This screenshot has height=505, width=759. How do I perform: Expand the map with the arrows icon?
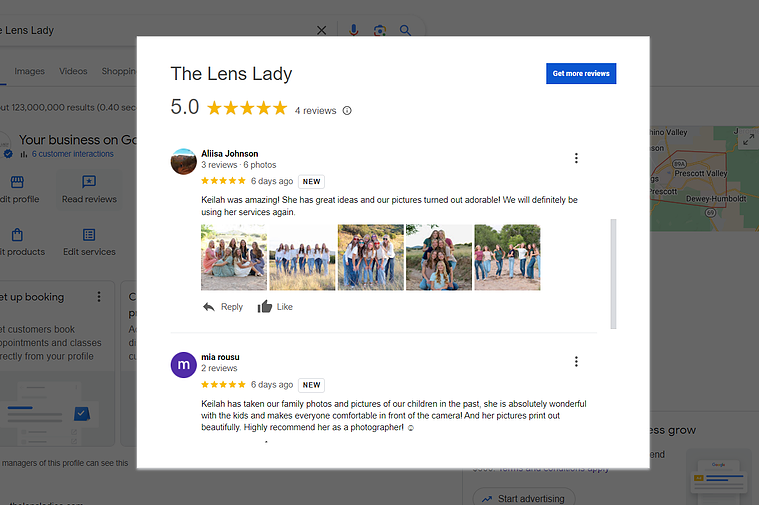[748, 139]
